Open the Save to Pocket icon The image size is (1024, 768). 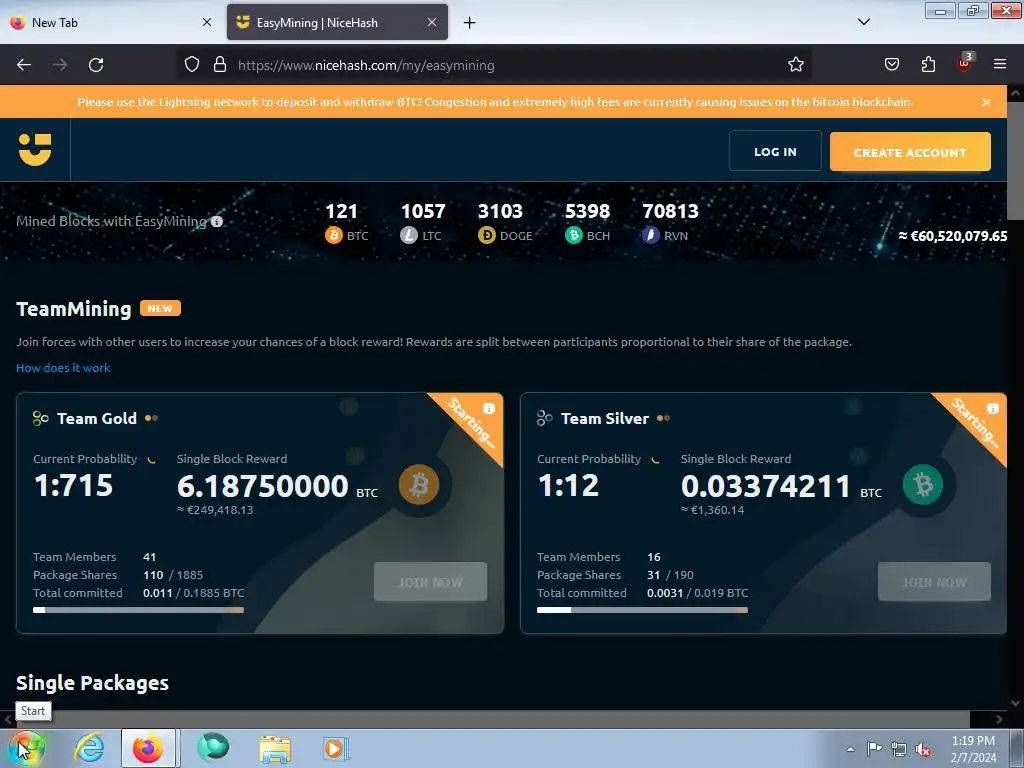[x=892, y=65]
